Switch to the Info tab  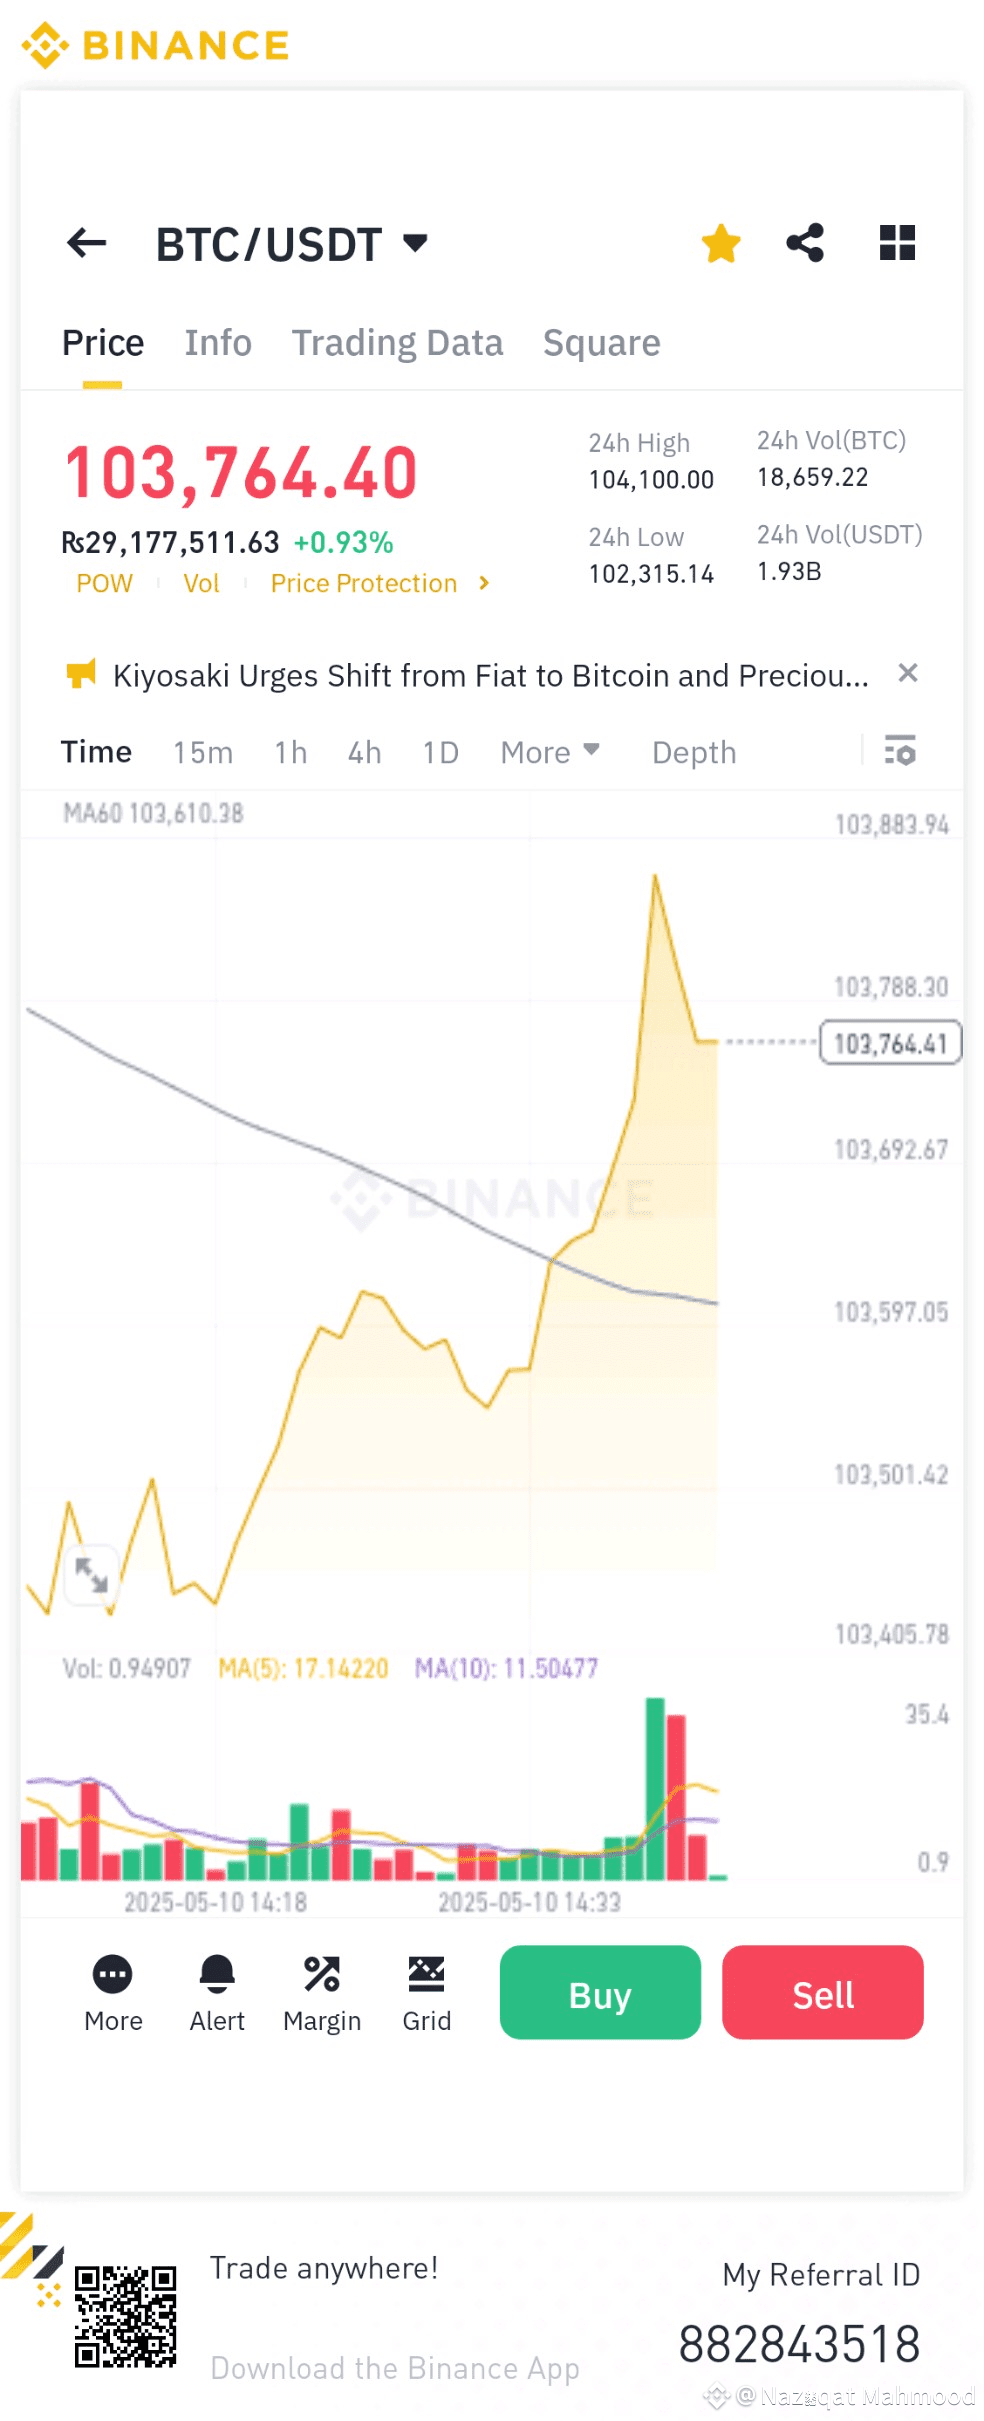pos(218,343)
